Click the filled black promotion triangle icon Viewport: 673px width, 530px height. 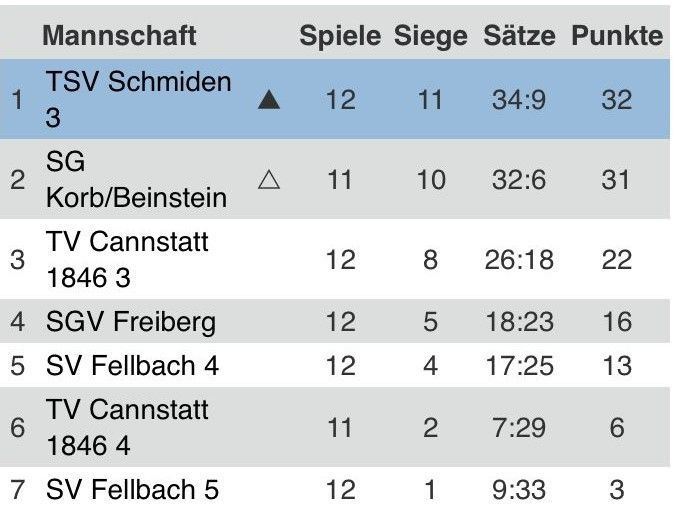268,100
